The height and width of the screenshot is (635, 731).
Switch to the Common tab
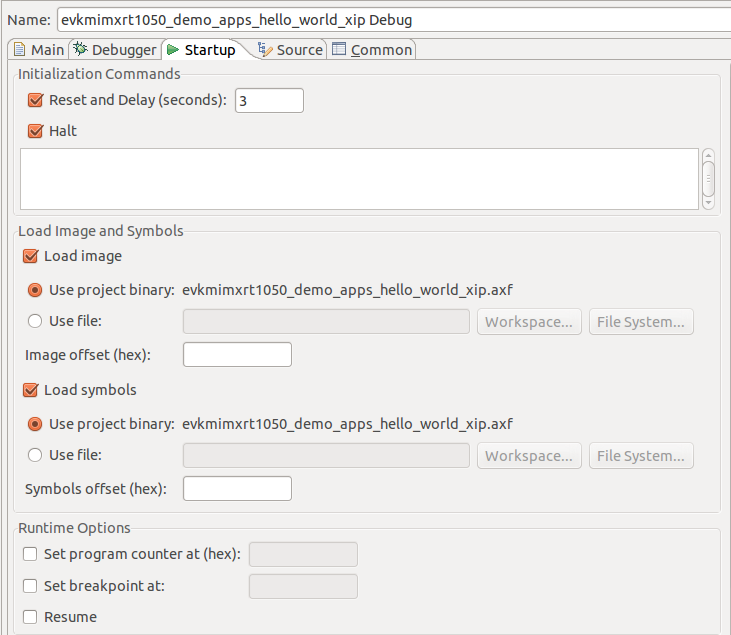point(372,49)
